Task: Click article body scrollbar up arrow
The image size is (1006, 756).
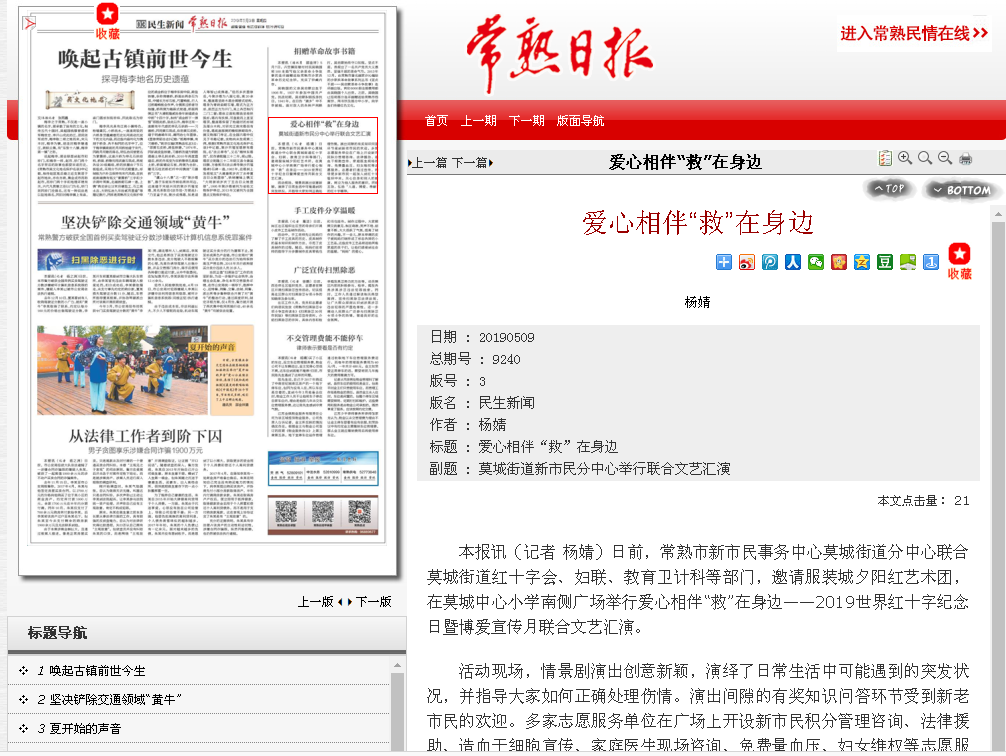Action: point(998,214)
